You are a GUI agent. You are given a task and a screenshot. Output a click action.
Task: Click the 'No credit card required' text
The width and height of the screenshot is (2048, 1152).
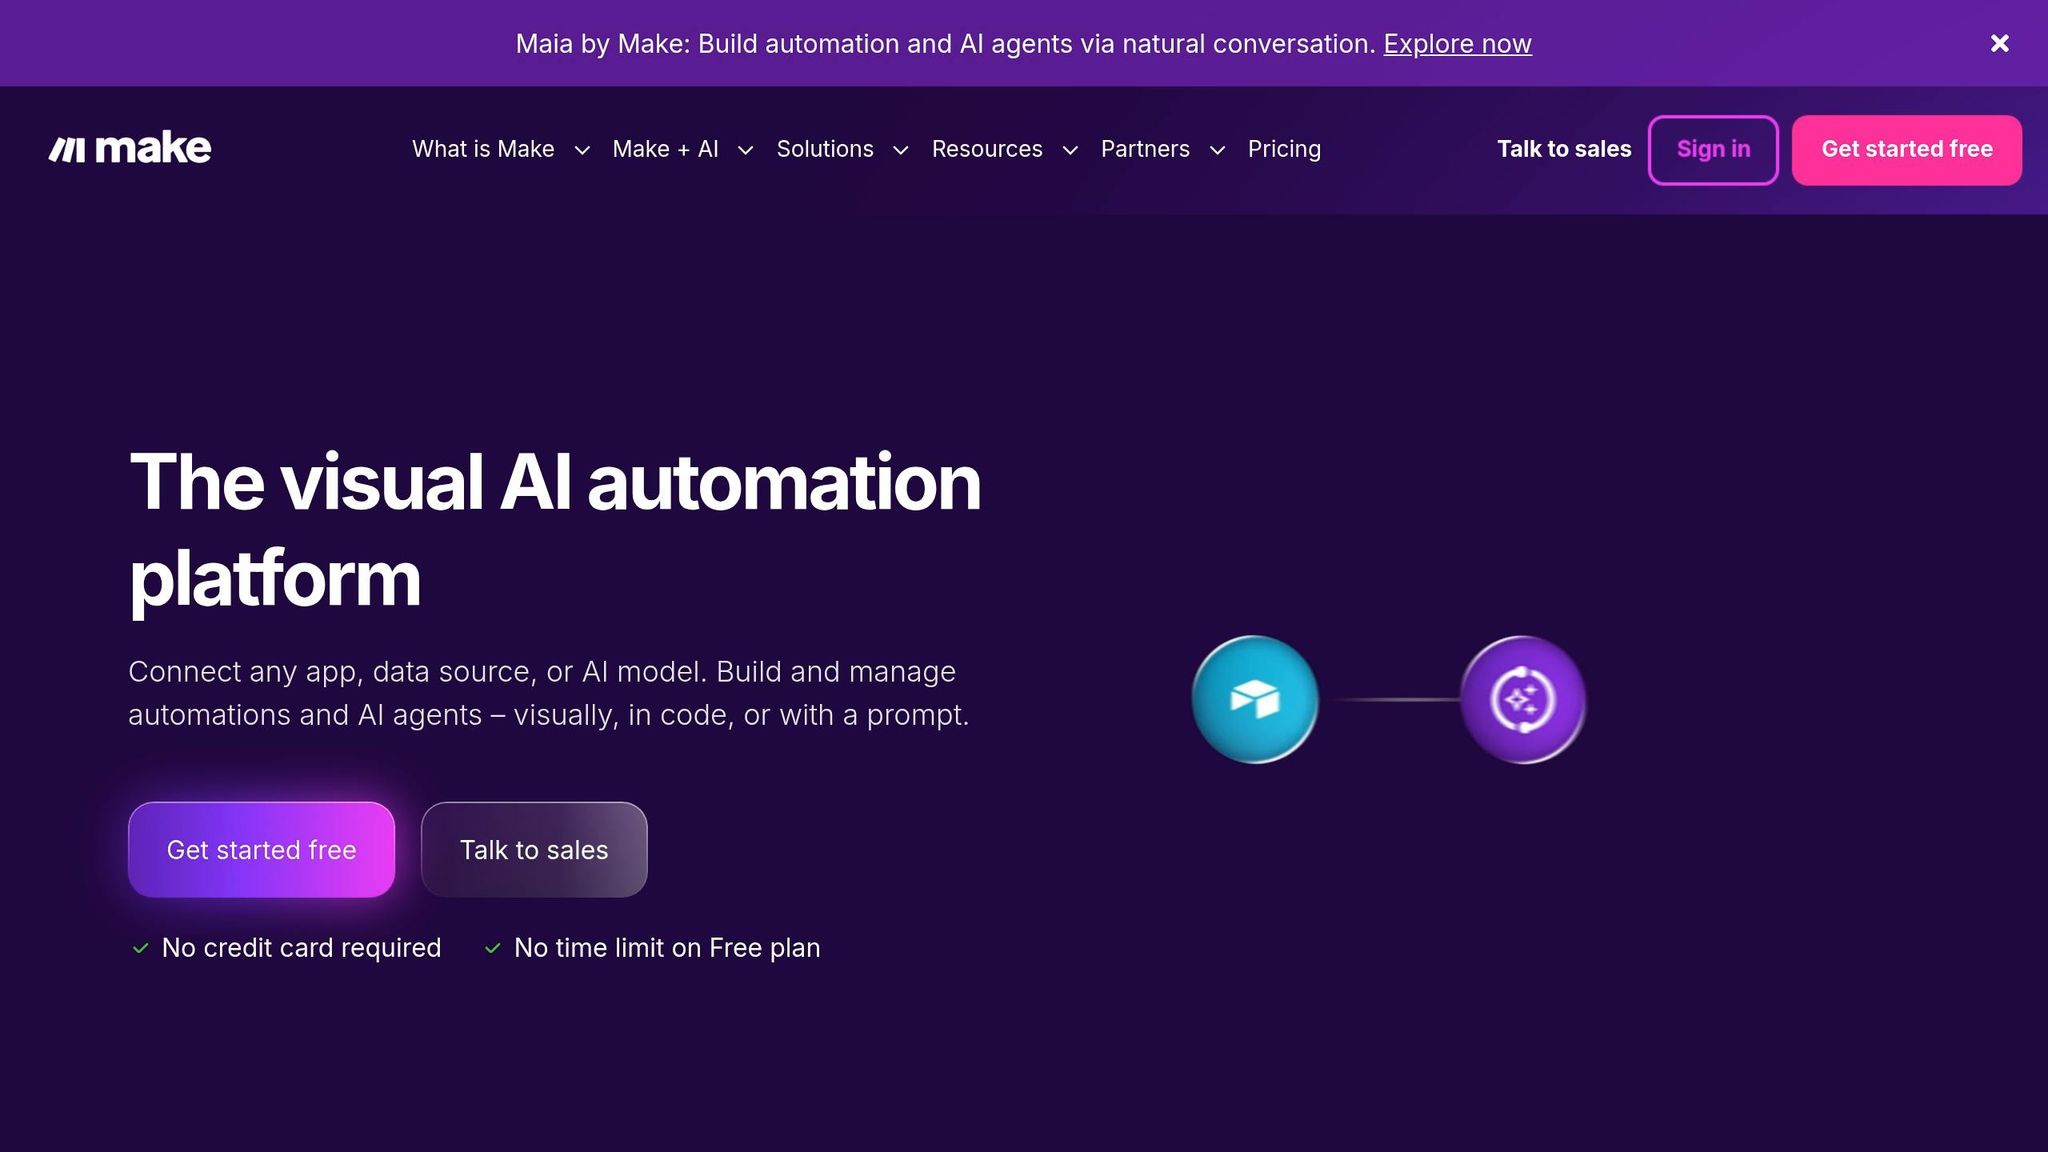(301, 948)
